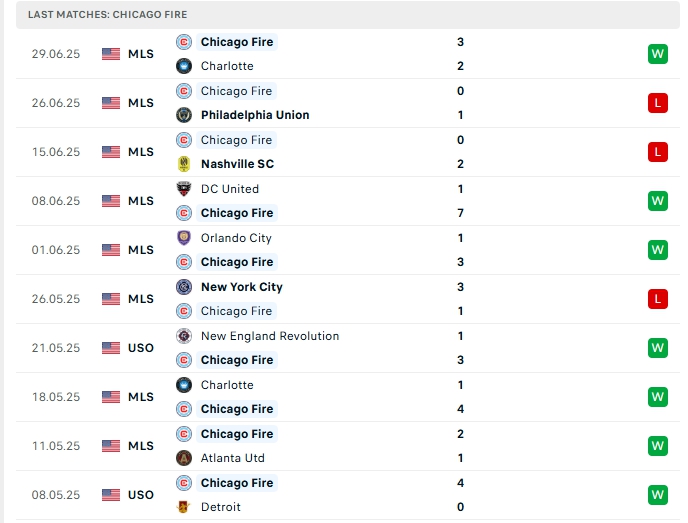Image resolution: width=688 pixels, height=523 pixels.
Task: Click the Philadelphia Union team crest
Action: point(184,115)
